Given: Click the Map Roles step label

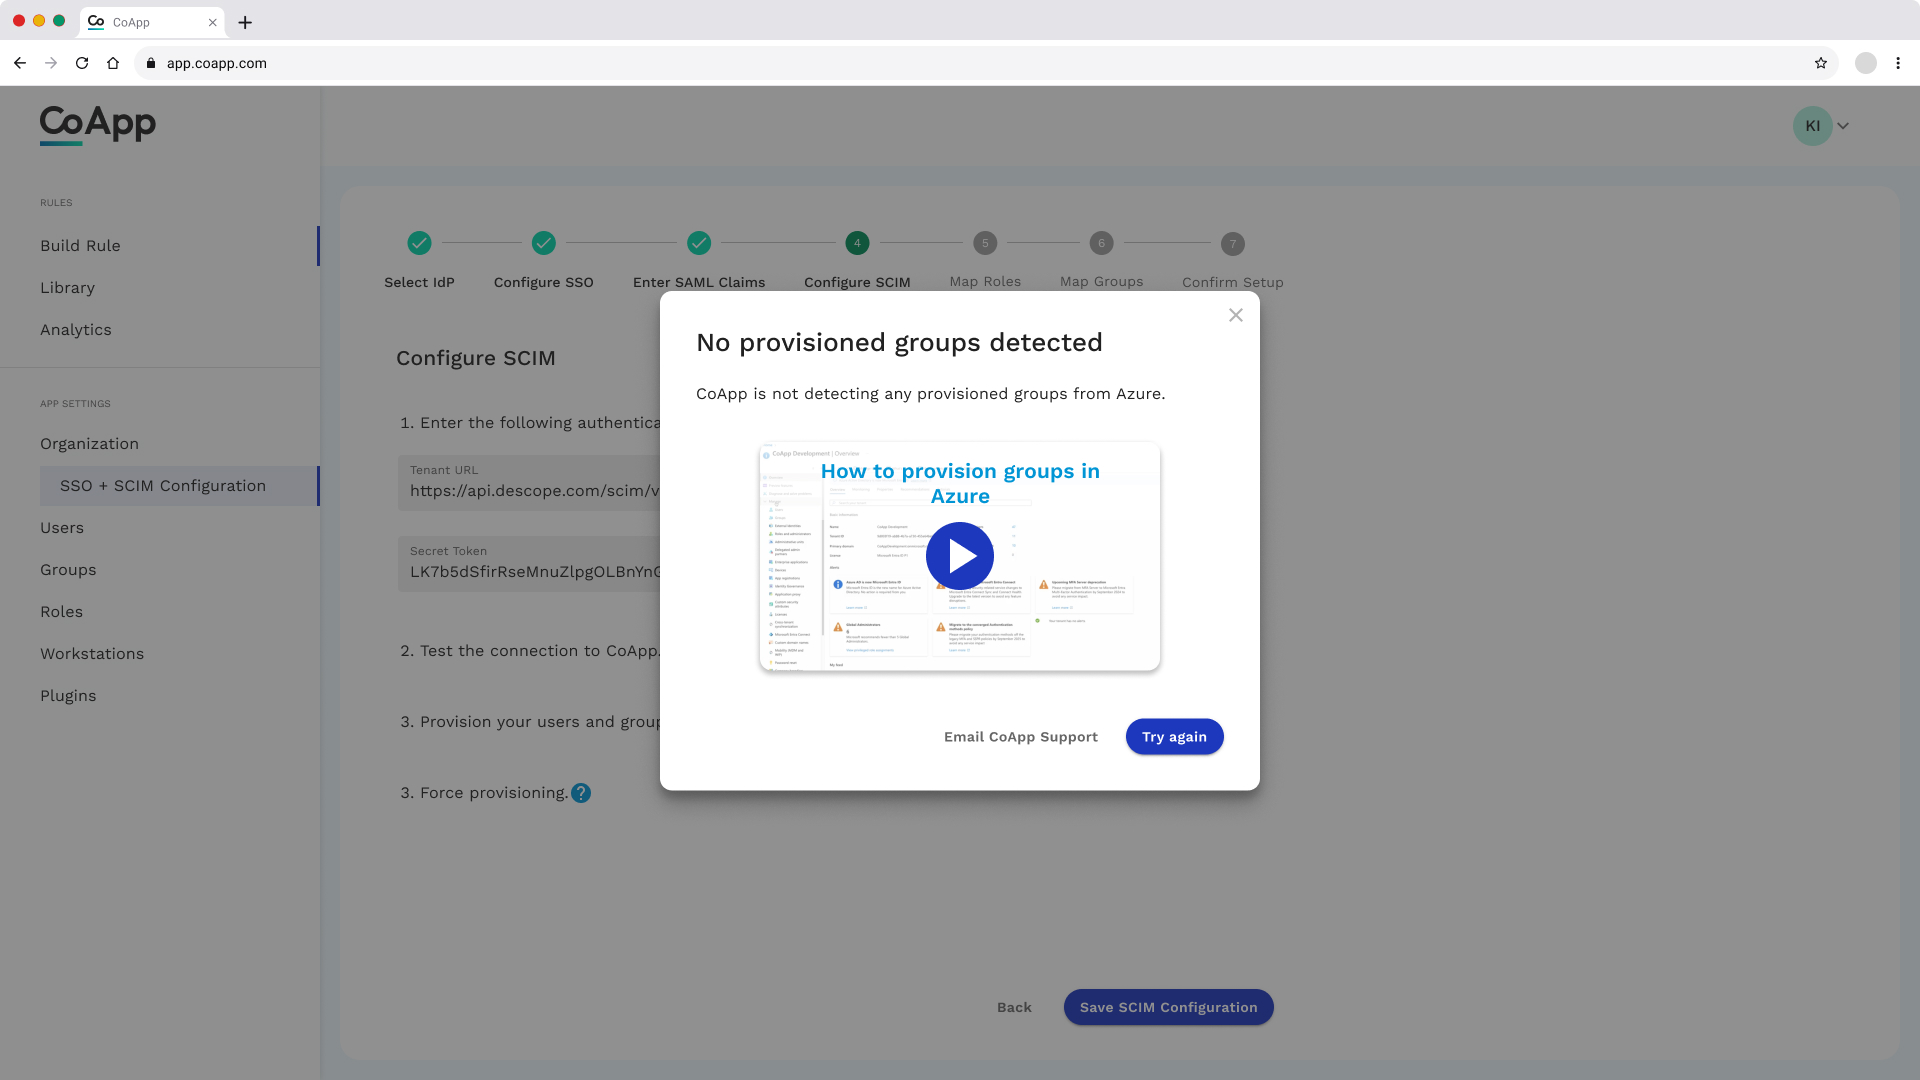Looking at the screenshot, I should 985,282.
